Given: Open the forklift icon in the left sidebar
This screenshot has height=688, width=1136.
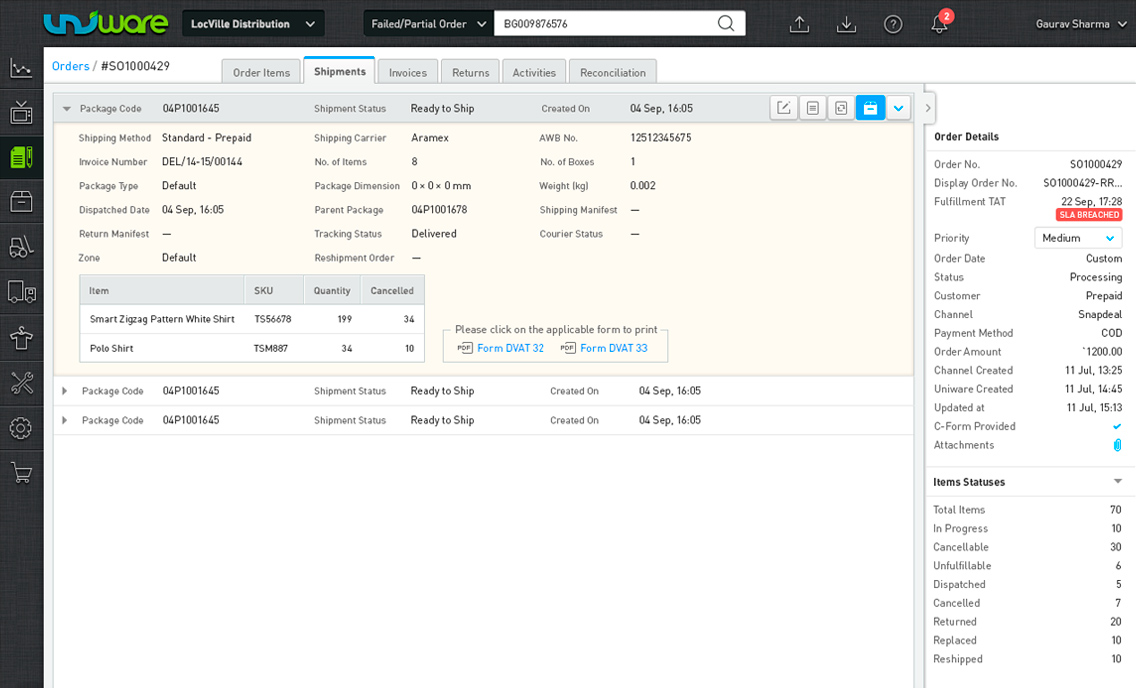Looking at the screenshot, I should click(x=21, y=247).
